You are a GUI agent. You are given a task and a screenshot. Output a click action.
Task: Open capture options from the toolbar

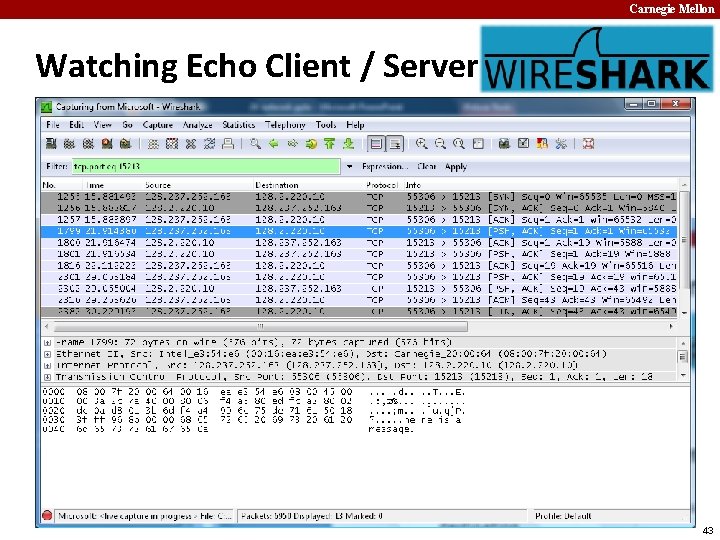click(x=69, y=144)
